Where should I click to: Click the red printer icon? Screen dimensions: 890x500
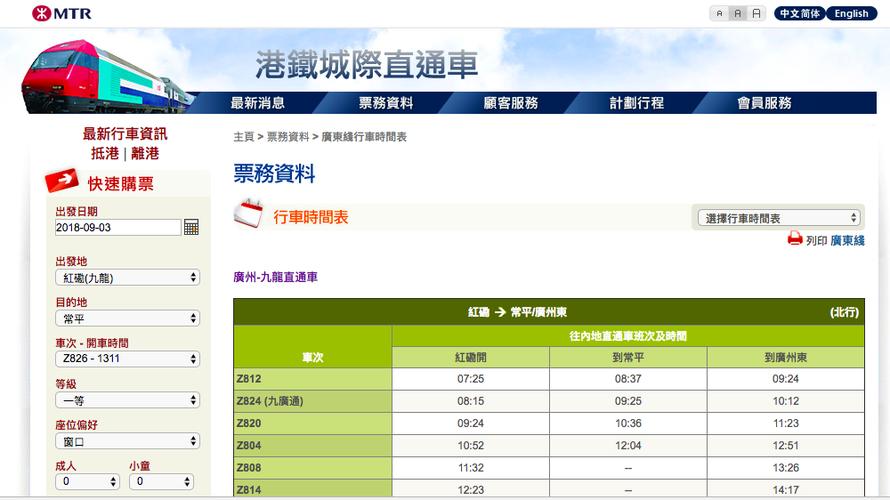795,238
